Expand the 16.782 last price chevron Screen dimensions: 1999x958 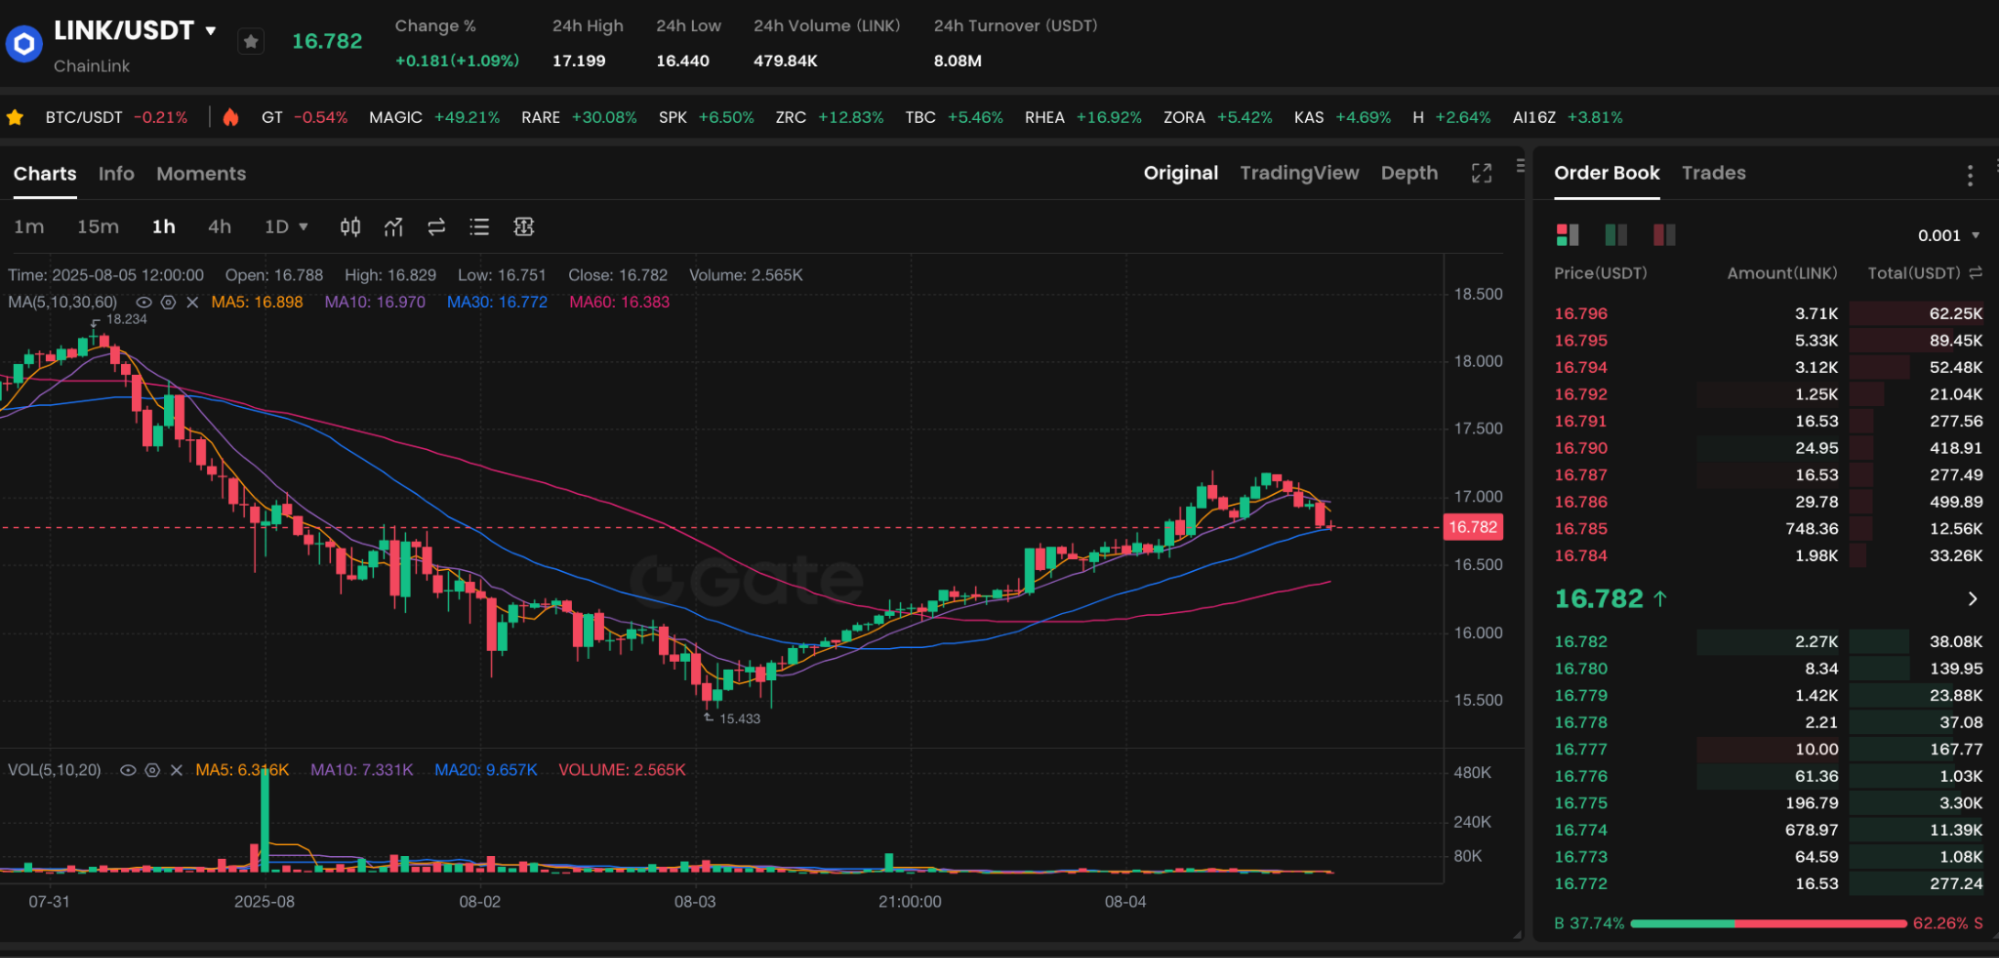1972,599
